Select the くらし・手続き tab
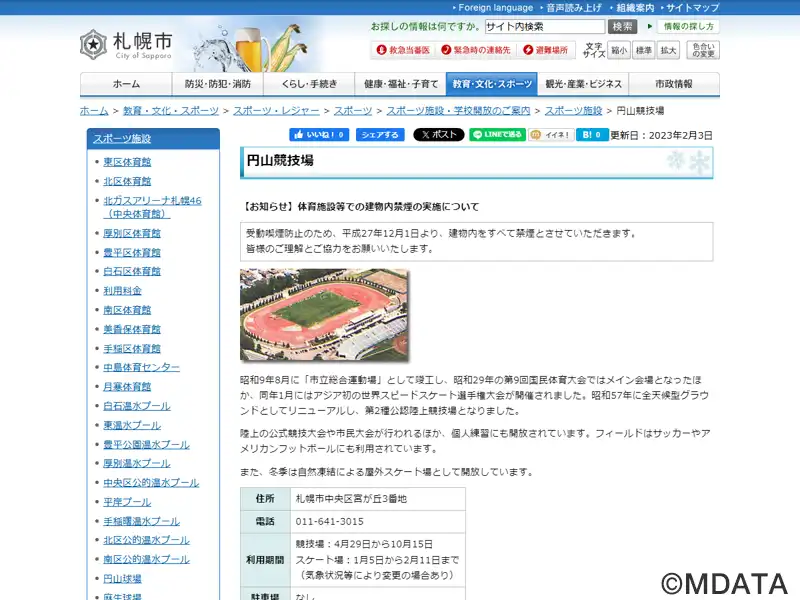 click(x=309, y=84)
